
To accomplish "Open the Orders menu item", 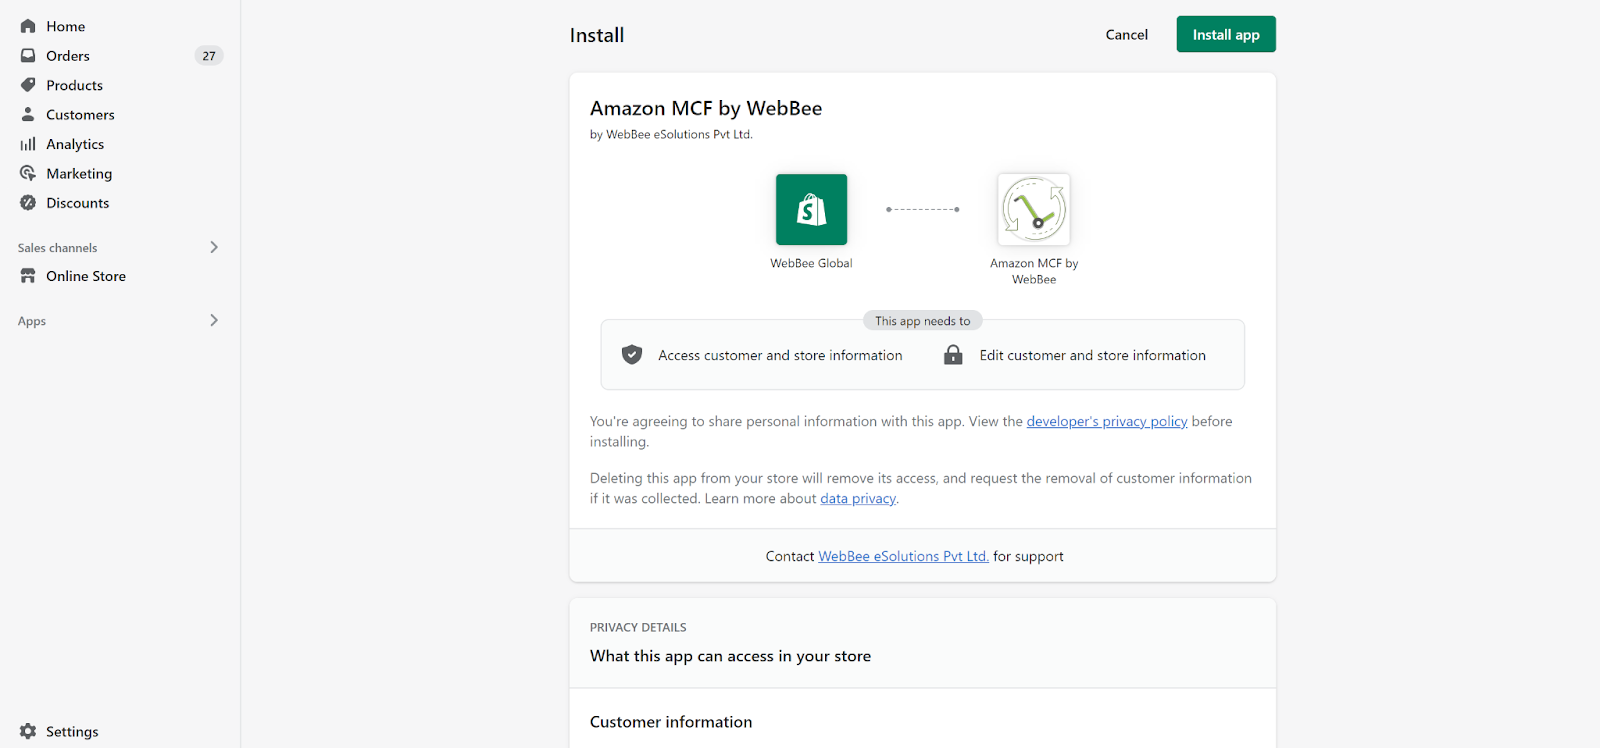I will pos(68,56).
